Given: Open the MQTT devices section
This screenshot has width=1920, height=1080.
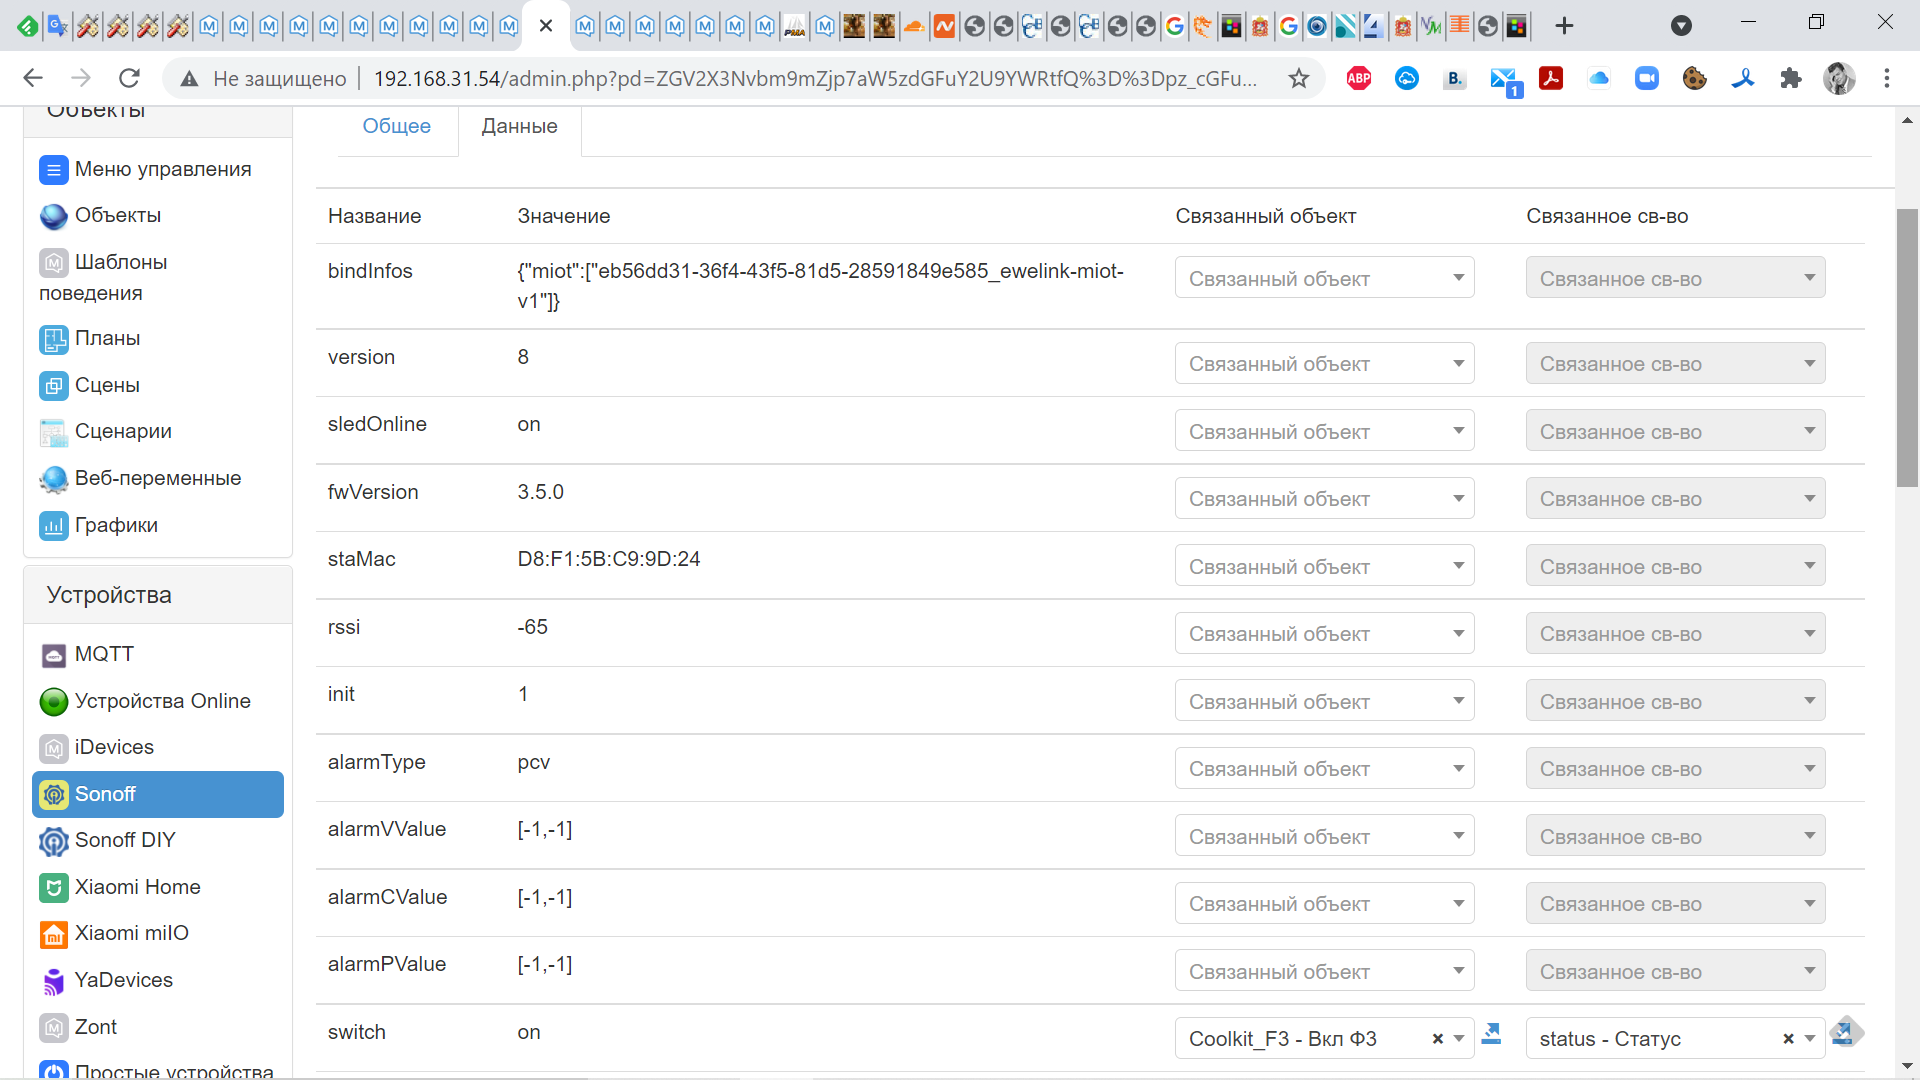Looking at the screenshot, I should [104, 654].
